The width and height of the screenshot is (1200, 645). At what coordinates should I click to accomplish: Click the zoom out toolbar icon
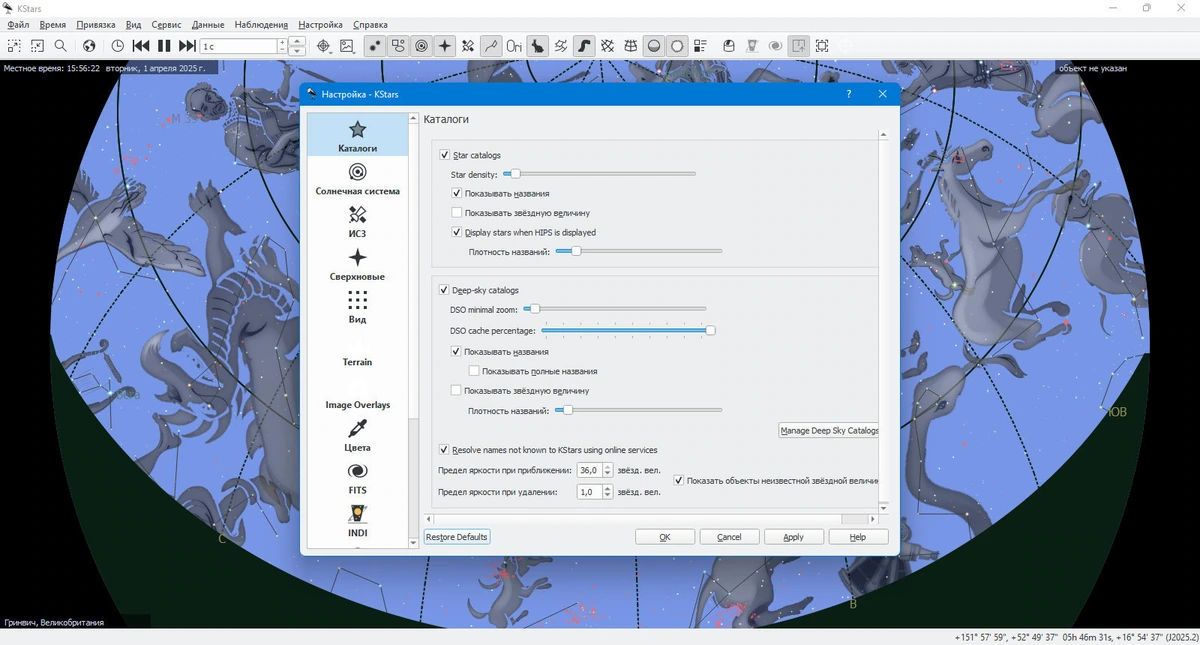point(37,45)
